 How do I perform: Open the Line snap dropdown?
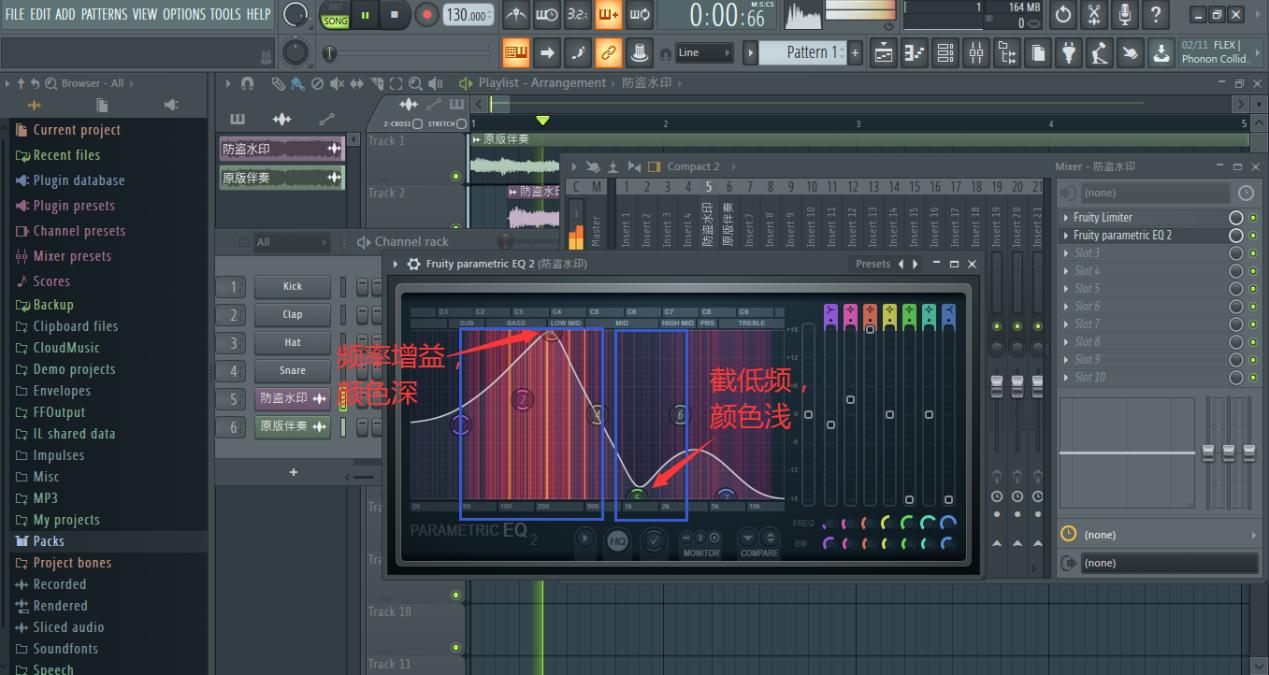point(705,52)
